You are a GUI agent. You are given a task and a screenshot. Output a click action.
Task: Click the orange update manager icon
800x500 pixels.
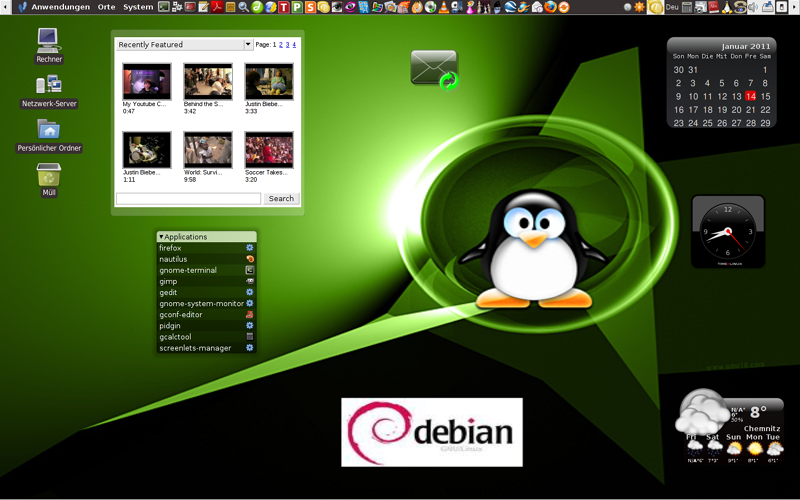click(565, 7)
